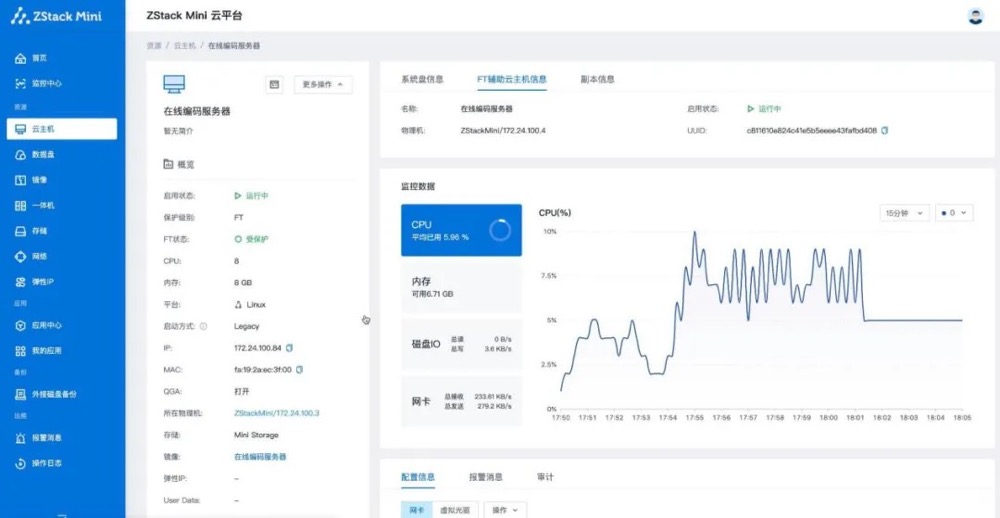The width and height of the screenshot is (1000, 518).
Task: Switch to the 系统盘信息 tab
Action: pyautogui.click(x=422, y=79)
